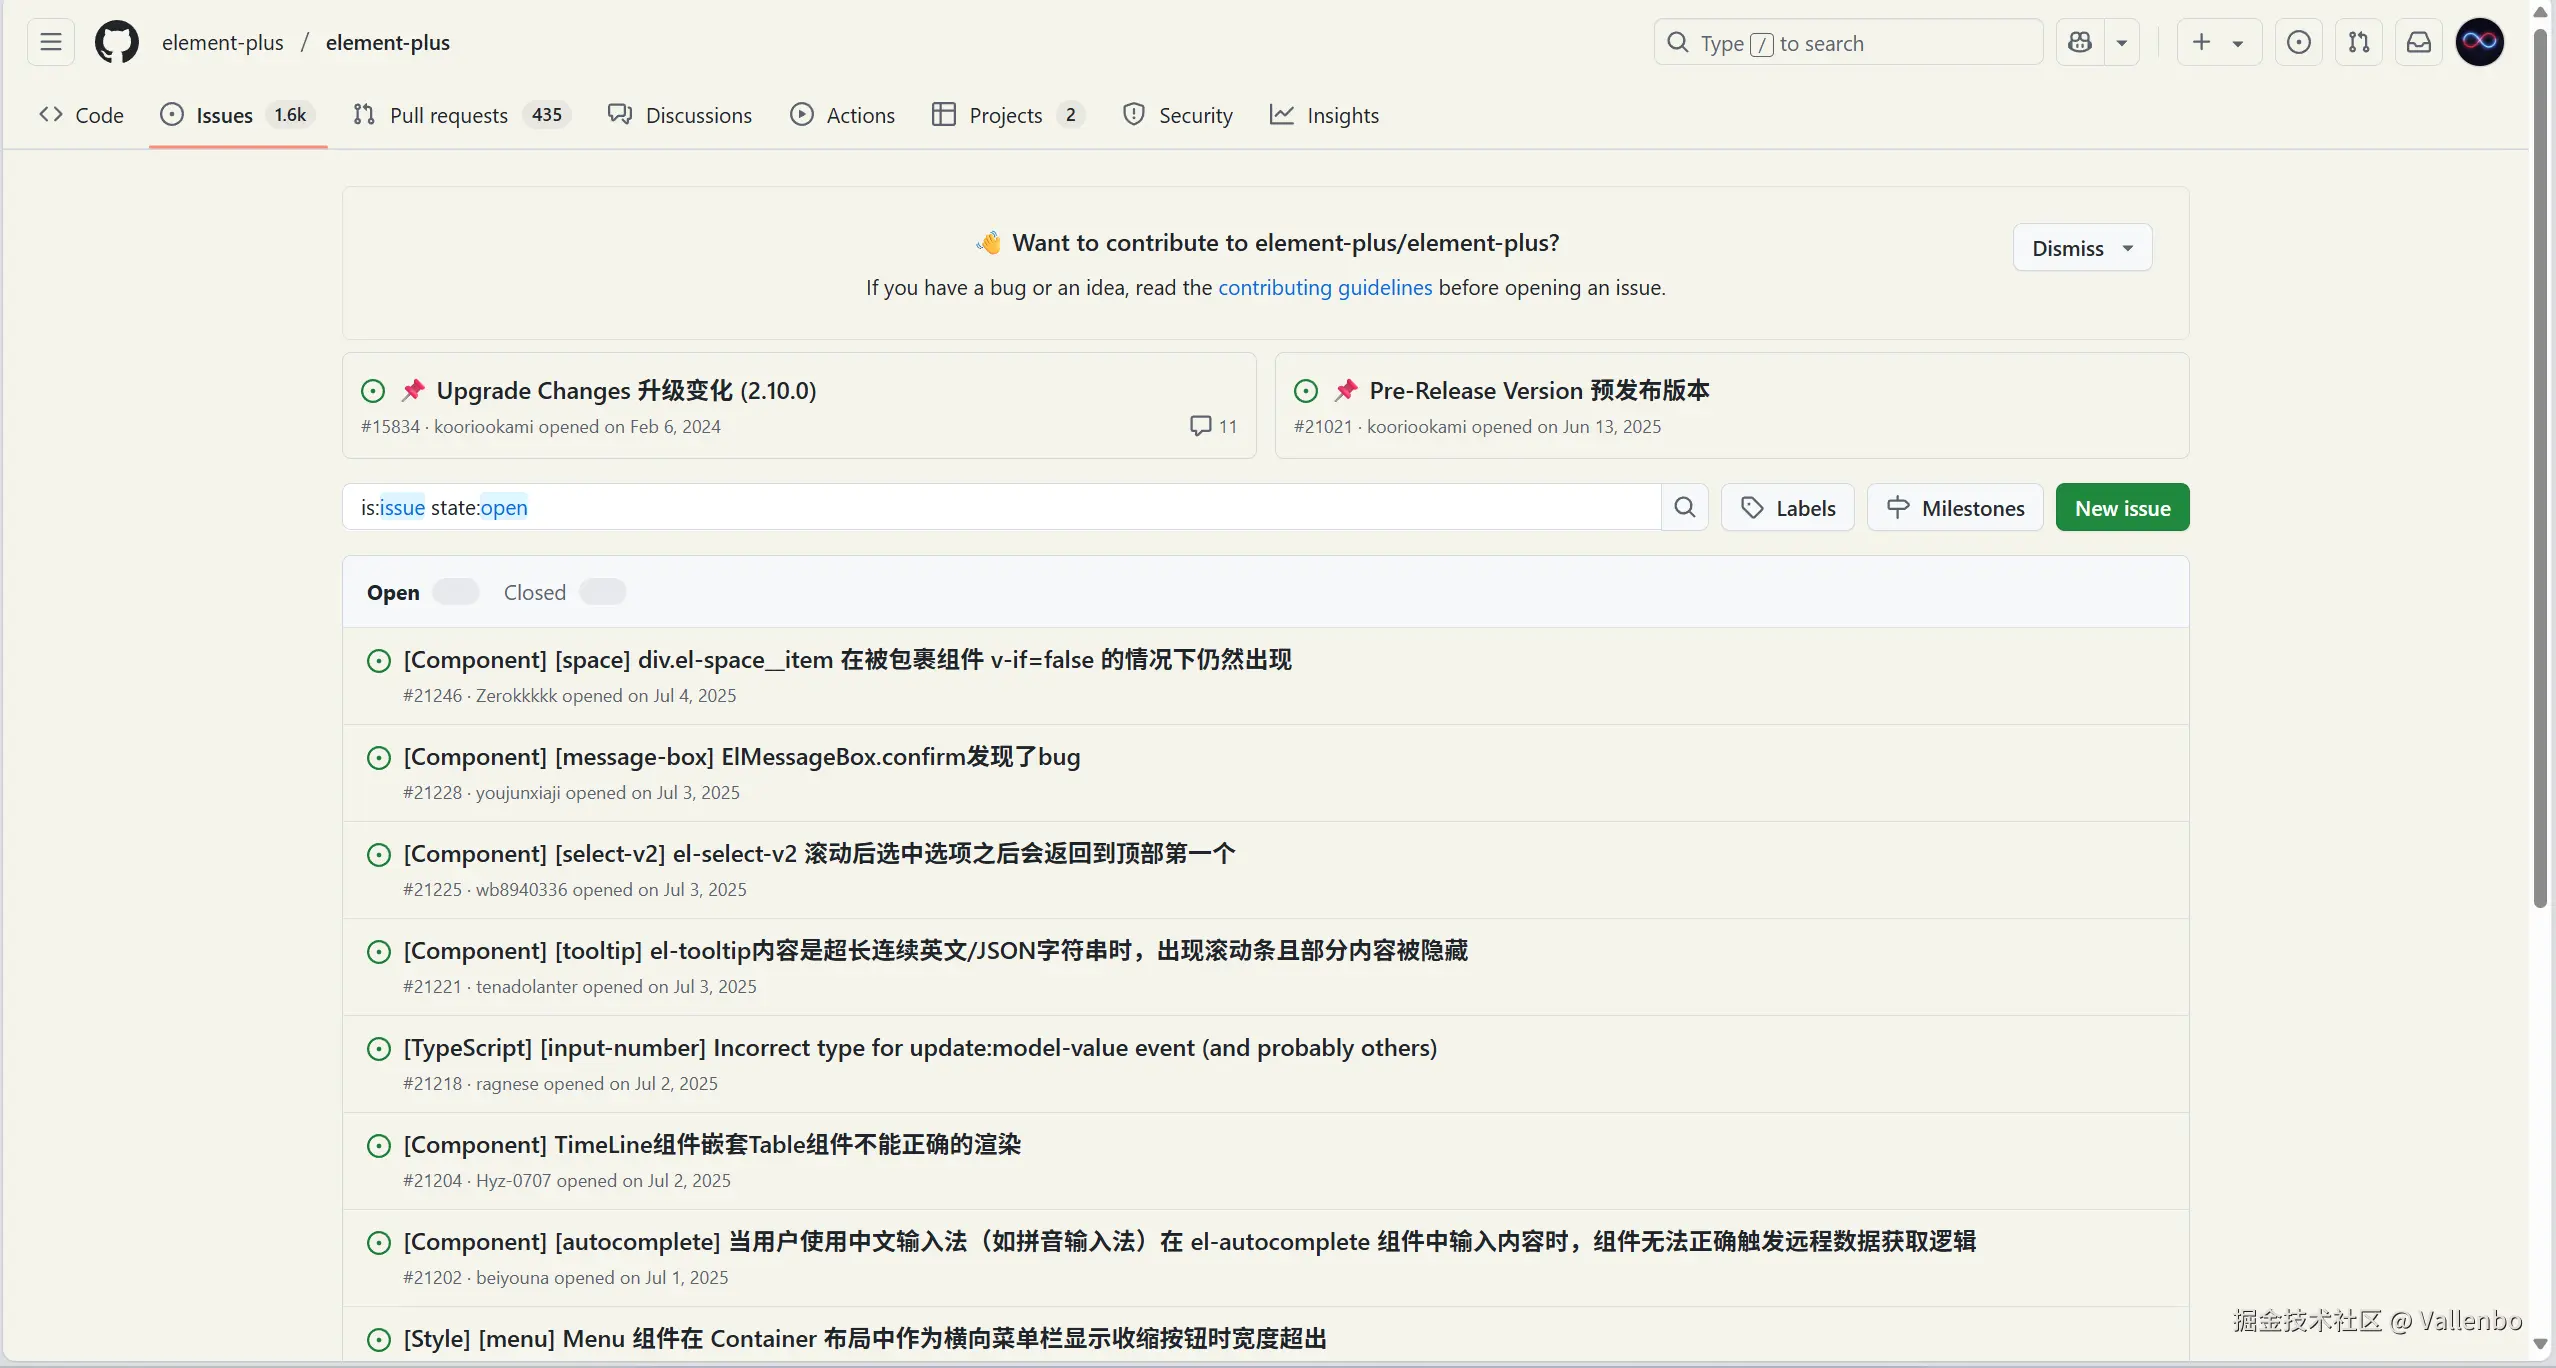Screen dimensions: 2556x1368
Task: Open the contributing guidelines link
Action: [x=1324, y=287]
